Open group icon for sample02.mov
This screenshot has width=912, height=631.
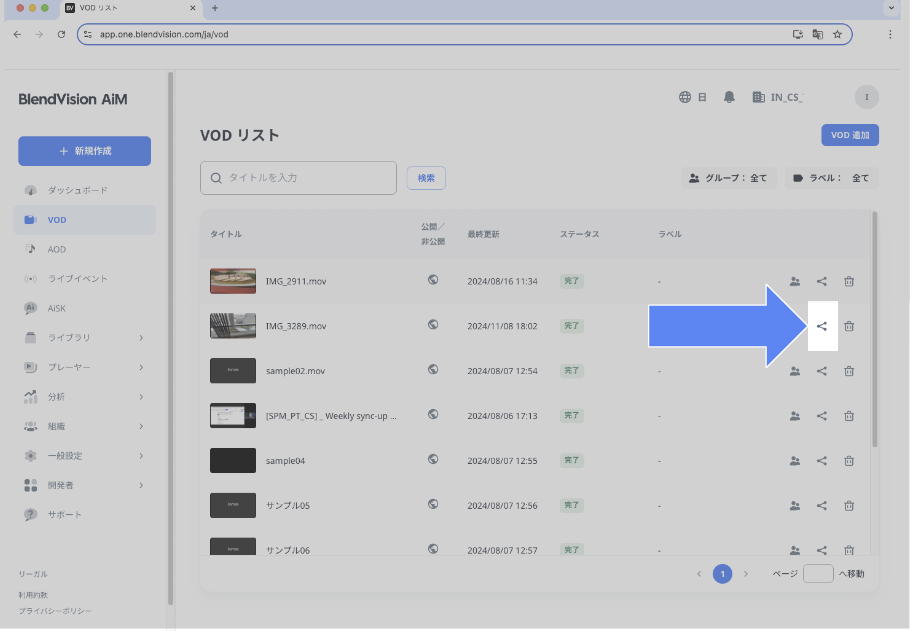pyautogui.click(x=795, y=371)
